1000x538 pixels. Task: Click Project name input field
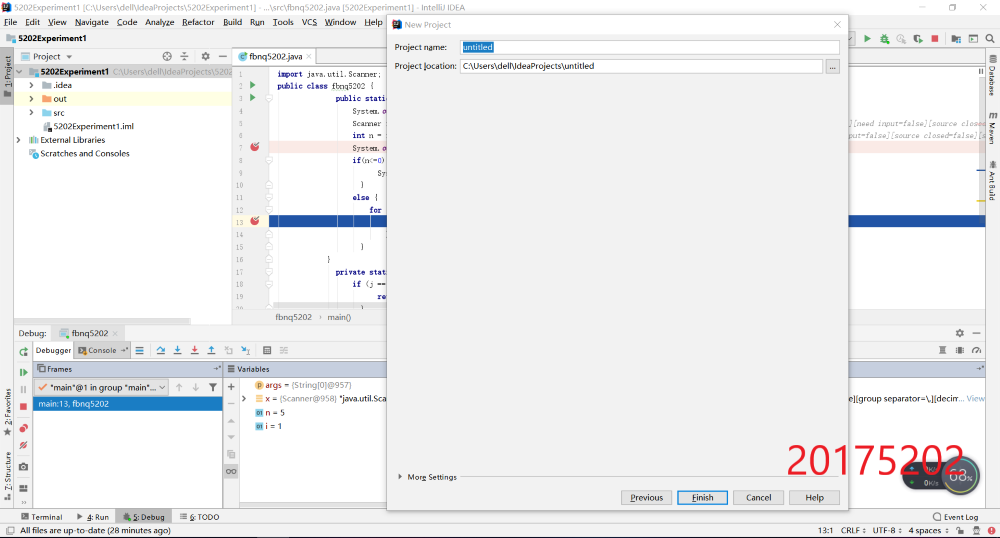649,47
